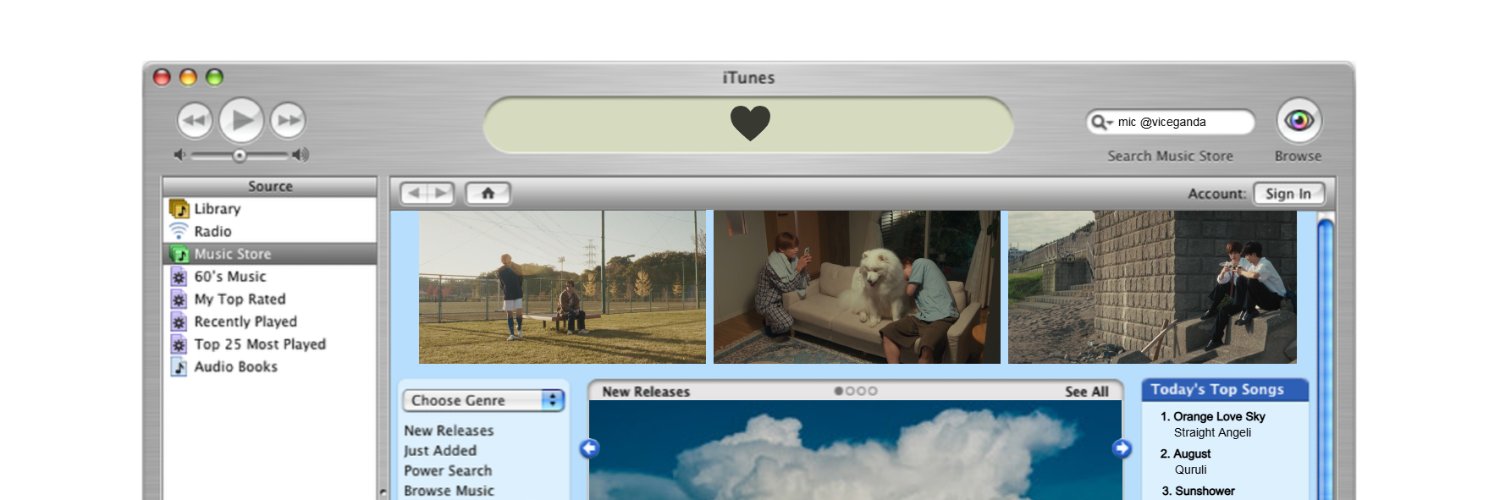Click the 60's Music gear icon
The width and height of the screenshot is (1500, 500).
coord(180,276)
